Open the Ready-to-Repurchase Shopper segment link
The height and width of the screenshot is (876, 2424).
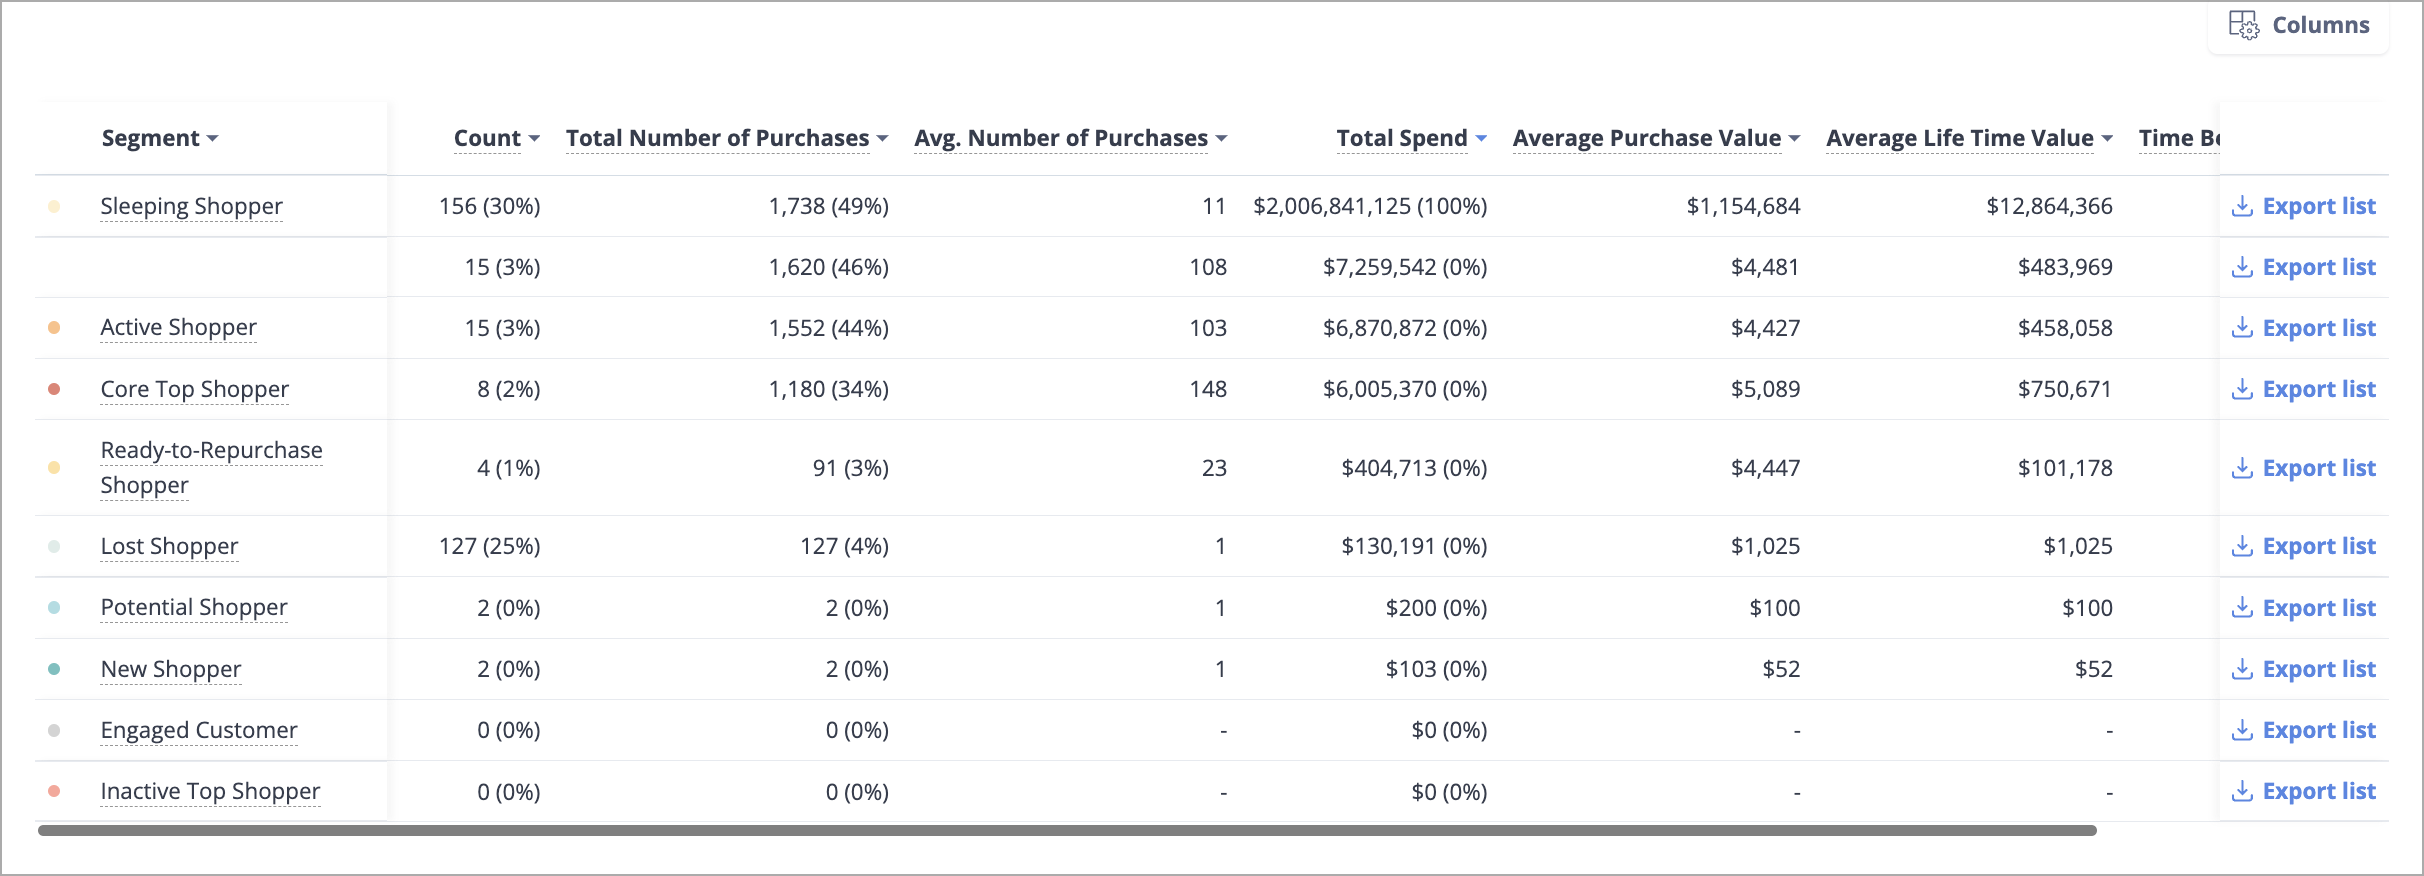pyautogui.click(x=212, y=467)
